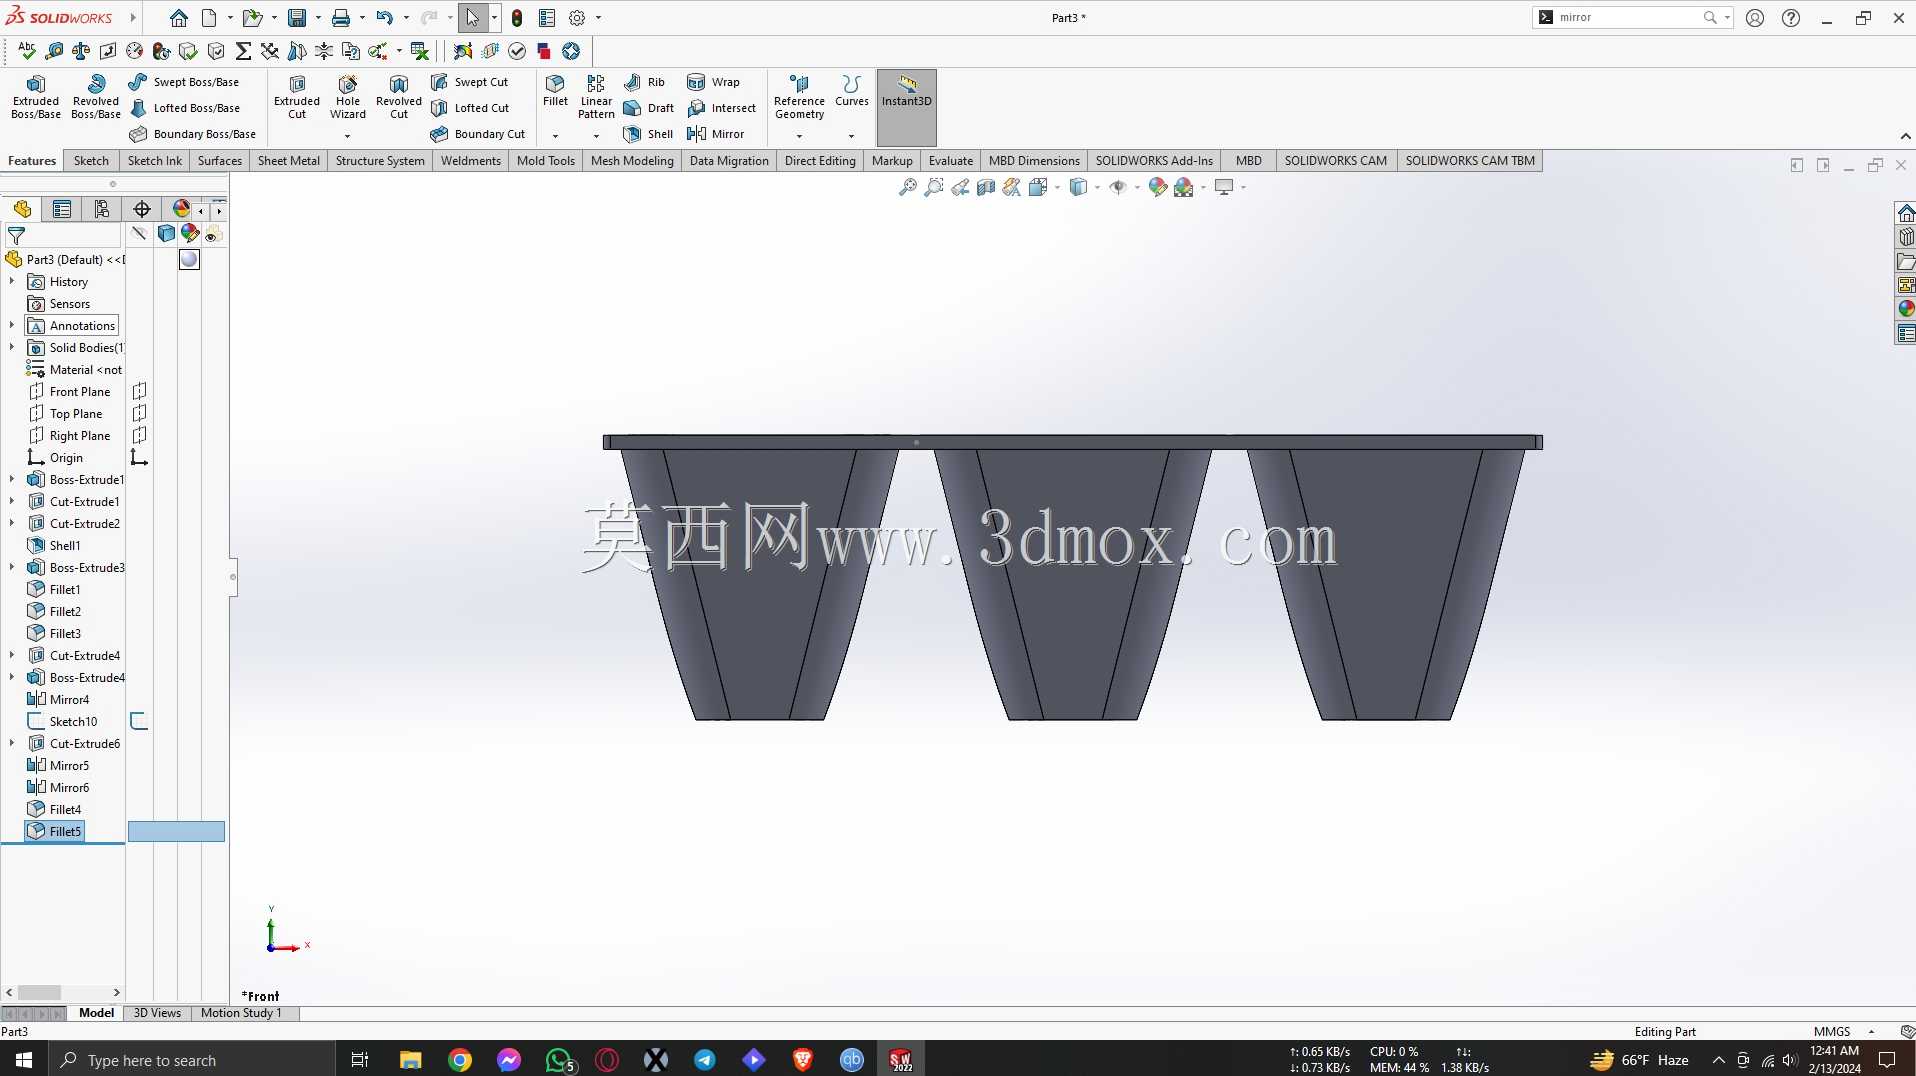Choose the Lofted Cut tool
Screen dimensions: 1916x1076
(x=470, y=108)
